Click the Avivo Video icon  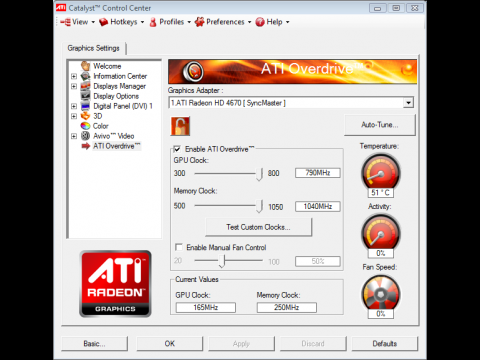point(86,136)
